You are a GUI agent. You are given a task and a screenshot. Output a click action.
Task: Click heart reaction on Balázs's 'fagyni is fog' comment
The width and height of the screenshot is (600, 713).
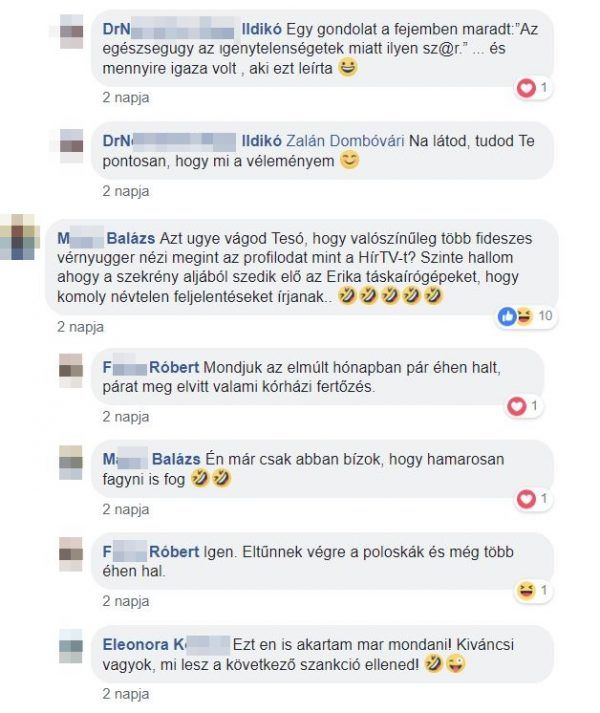pos(534,499)
